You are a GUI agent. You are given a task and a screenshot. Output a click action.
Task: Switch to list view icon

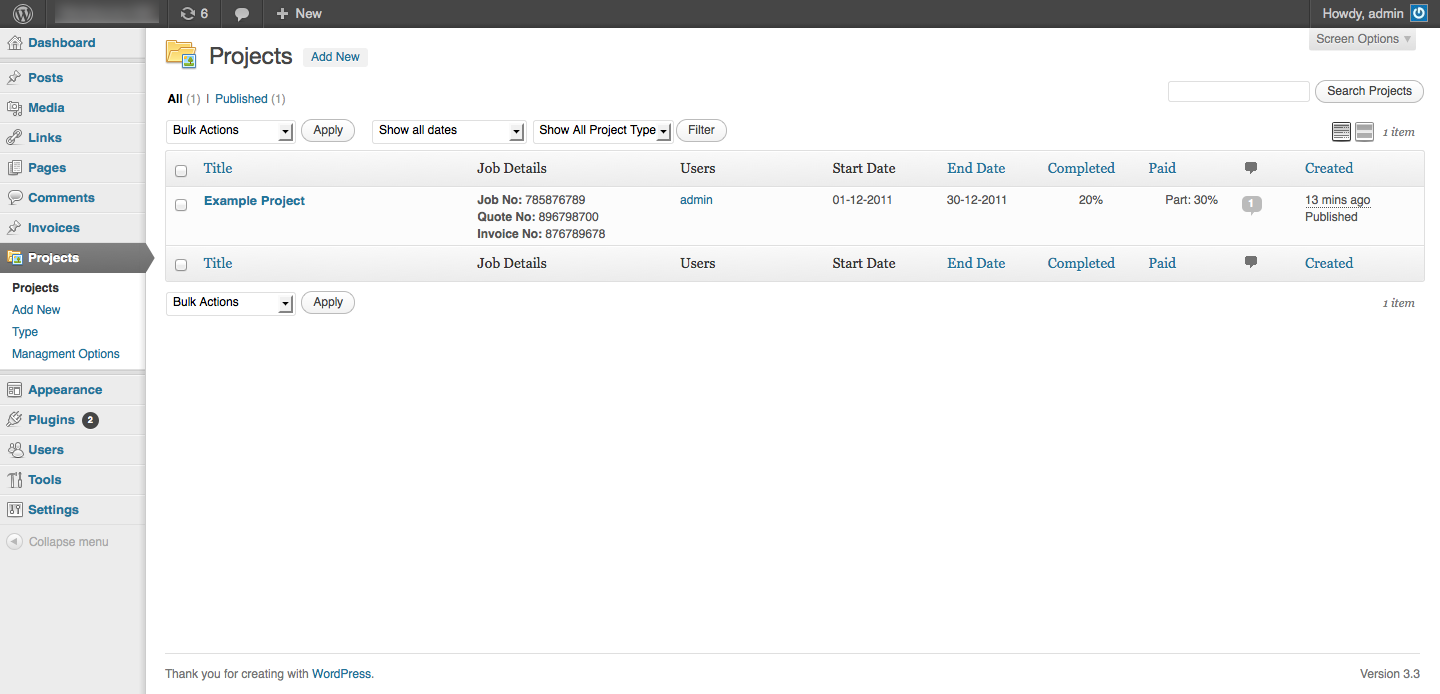(1341, 132)
